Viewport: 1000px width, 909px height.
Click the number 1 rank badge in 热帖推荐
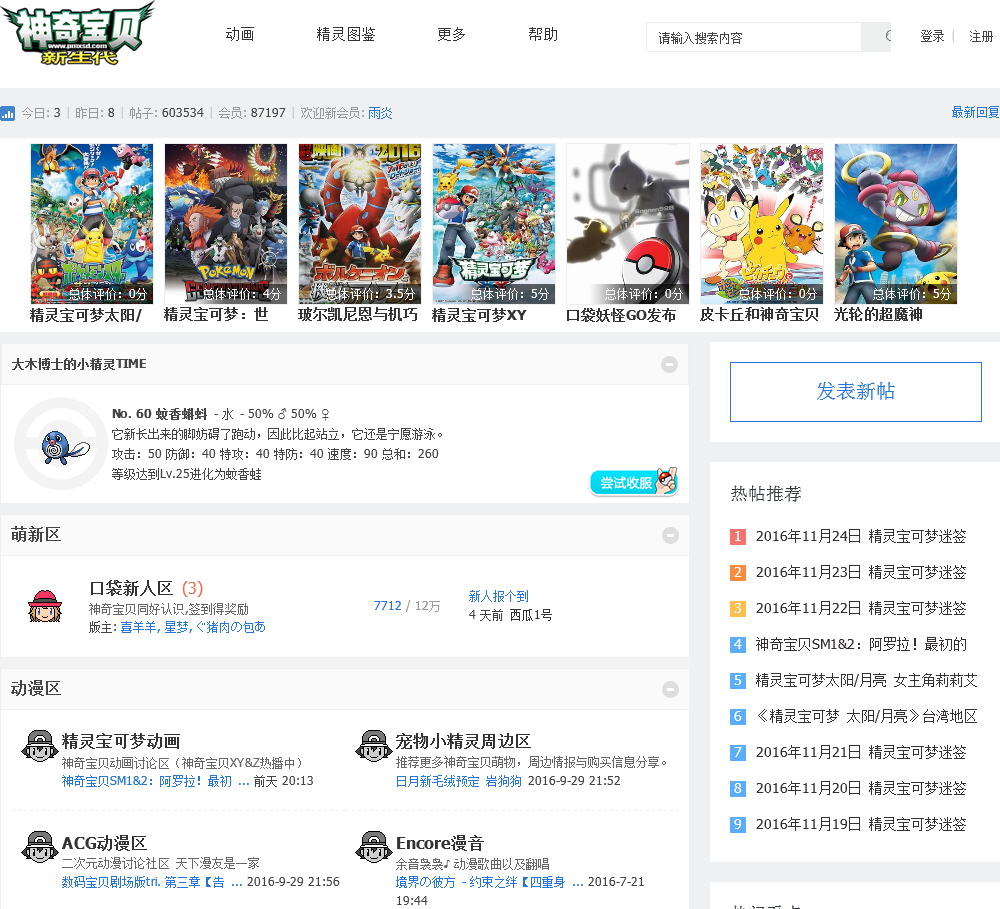(x=738, y=536)
